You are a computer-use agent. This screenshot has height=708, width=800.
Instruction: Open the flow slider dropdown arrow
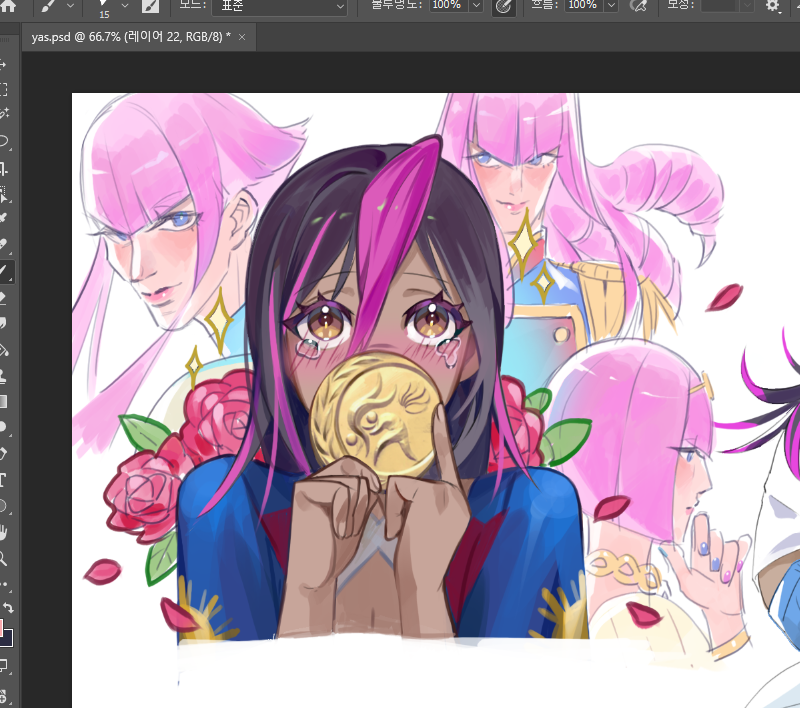pos(611,6)
